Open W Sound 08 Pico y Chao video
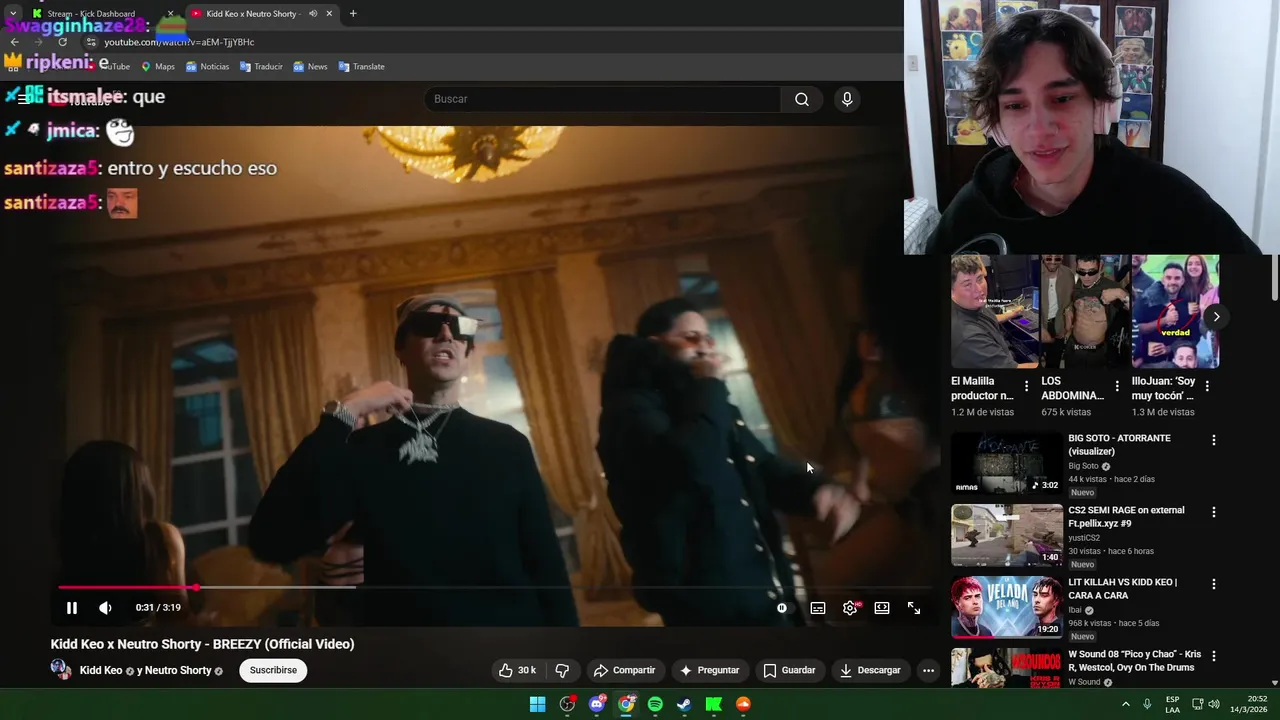The height and width of the screenshot is (720, 1280). [1135, 661]
